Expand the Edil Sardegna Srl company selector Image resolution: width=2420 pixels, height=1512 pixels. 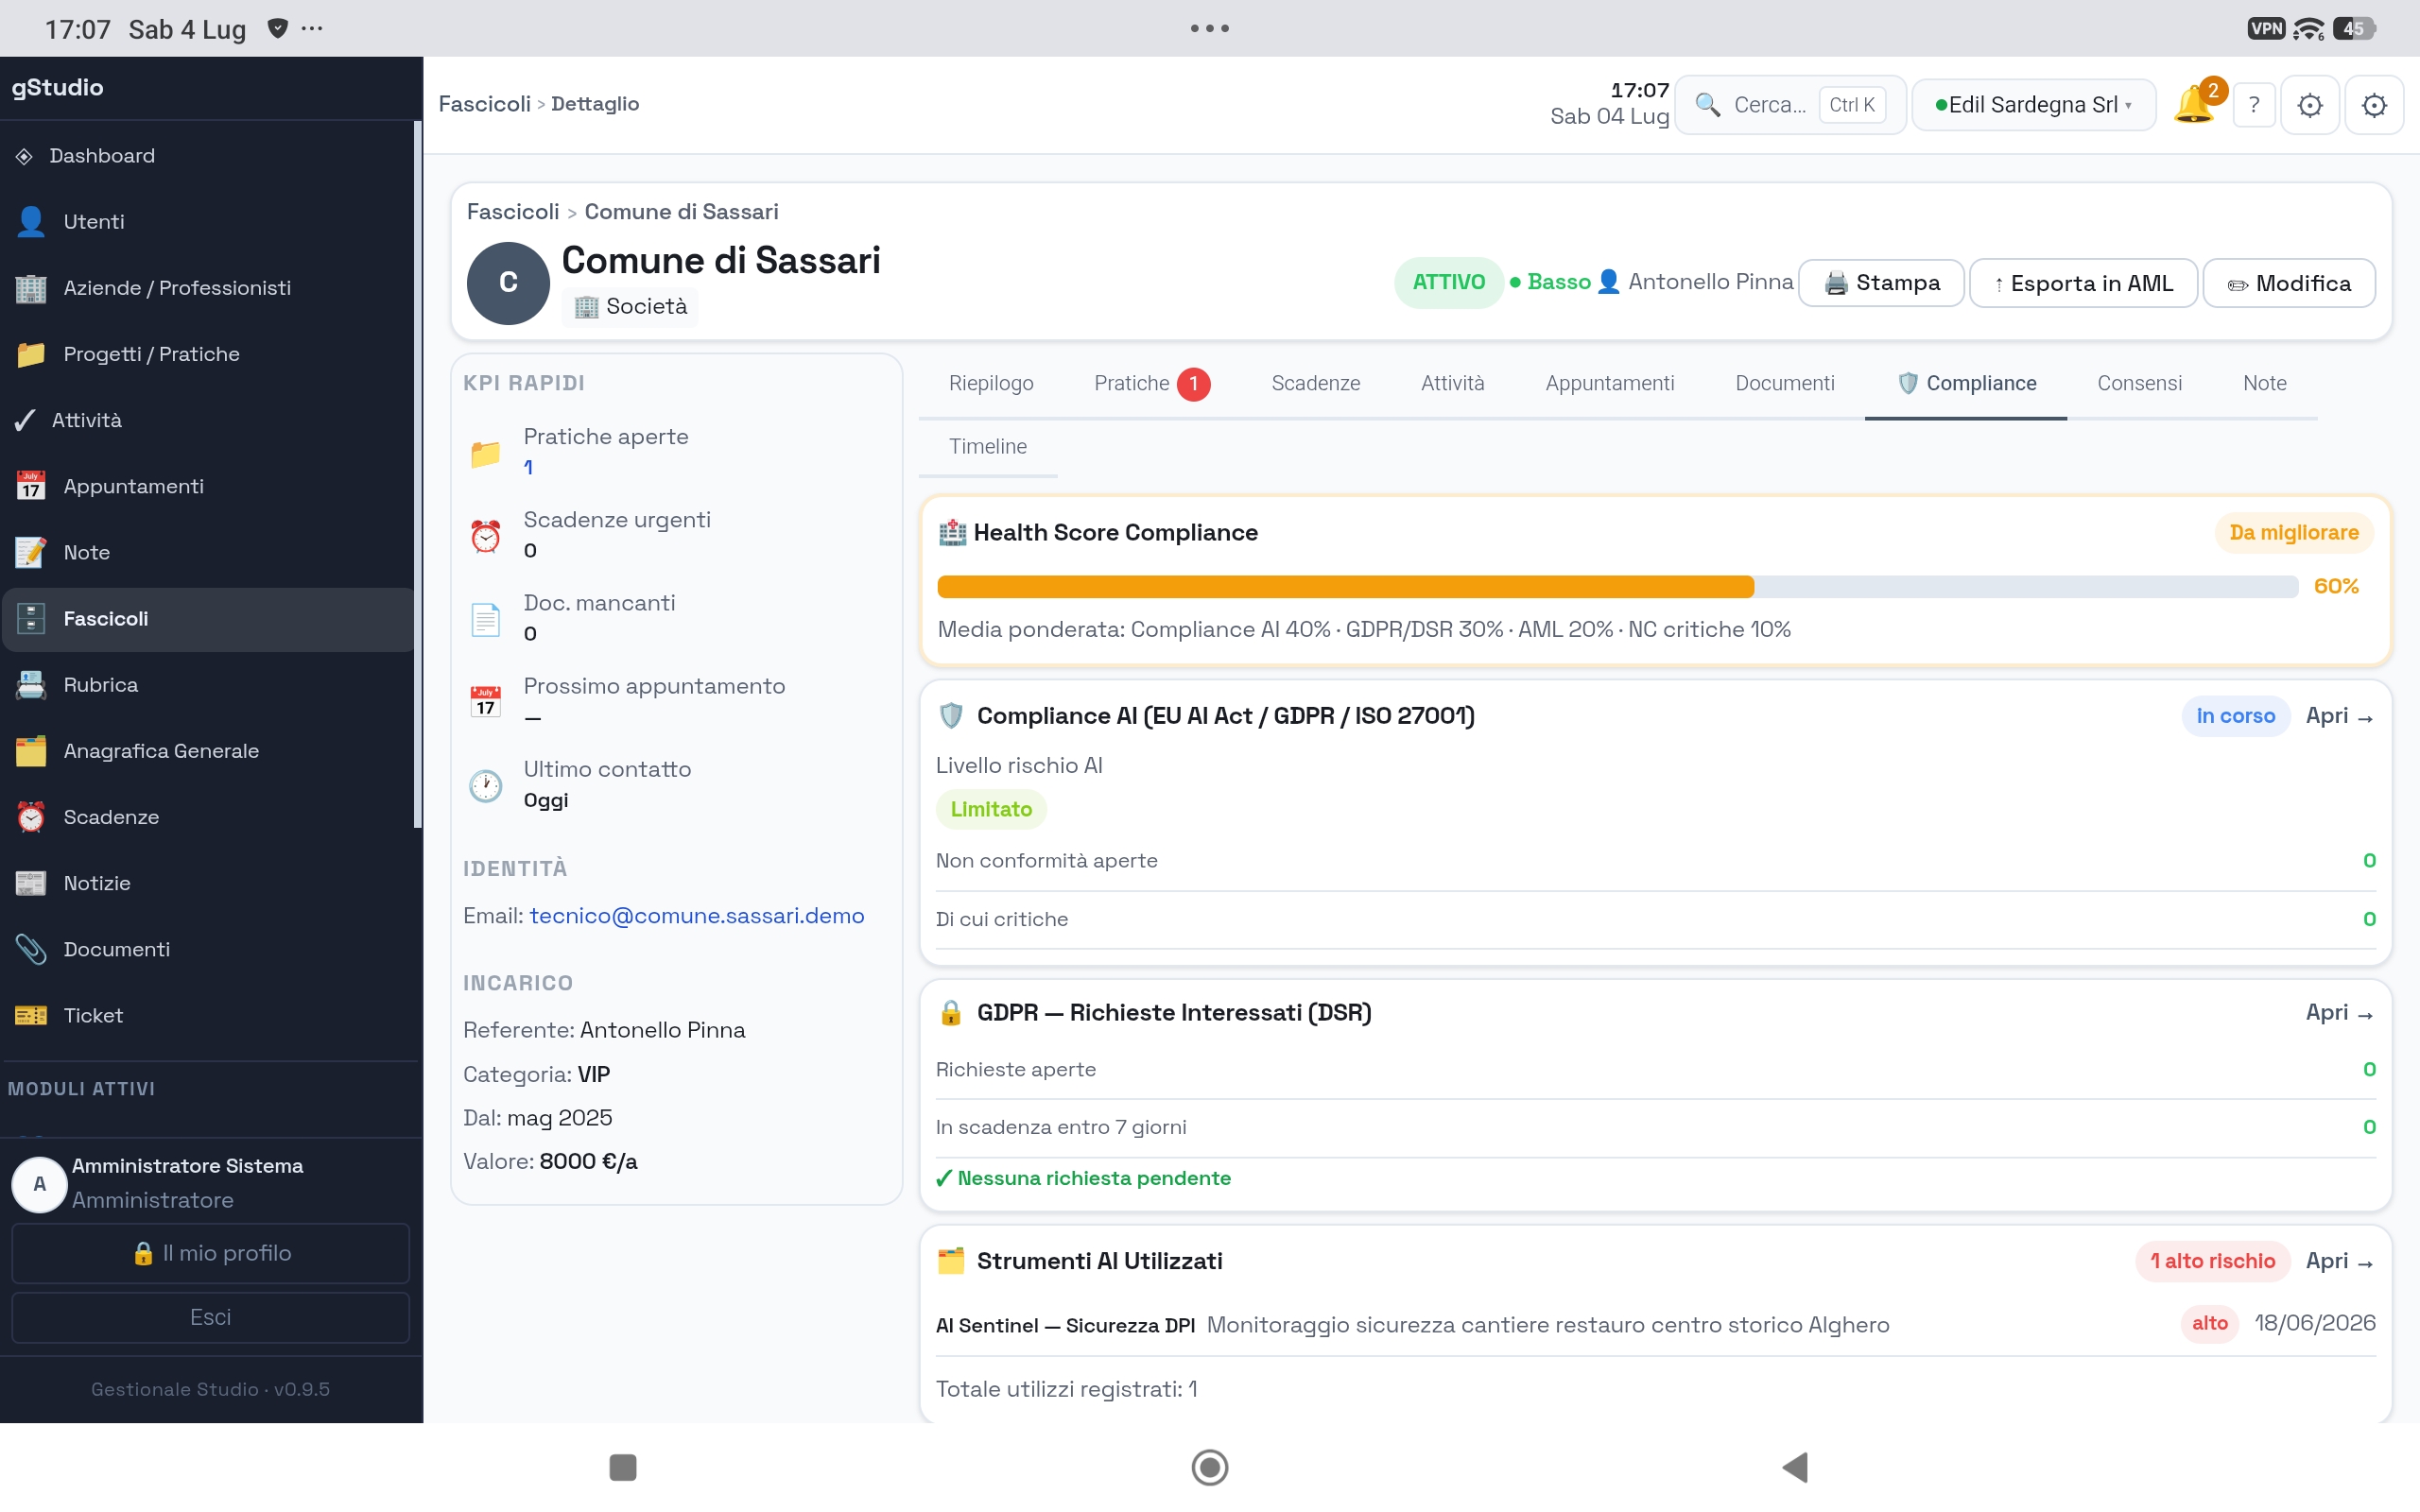point(2033,105)
